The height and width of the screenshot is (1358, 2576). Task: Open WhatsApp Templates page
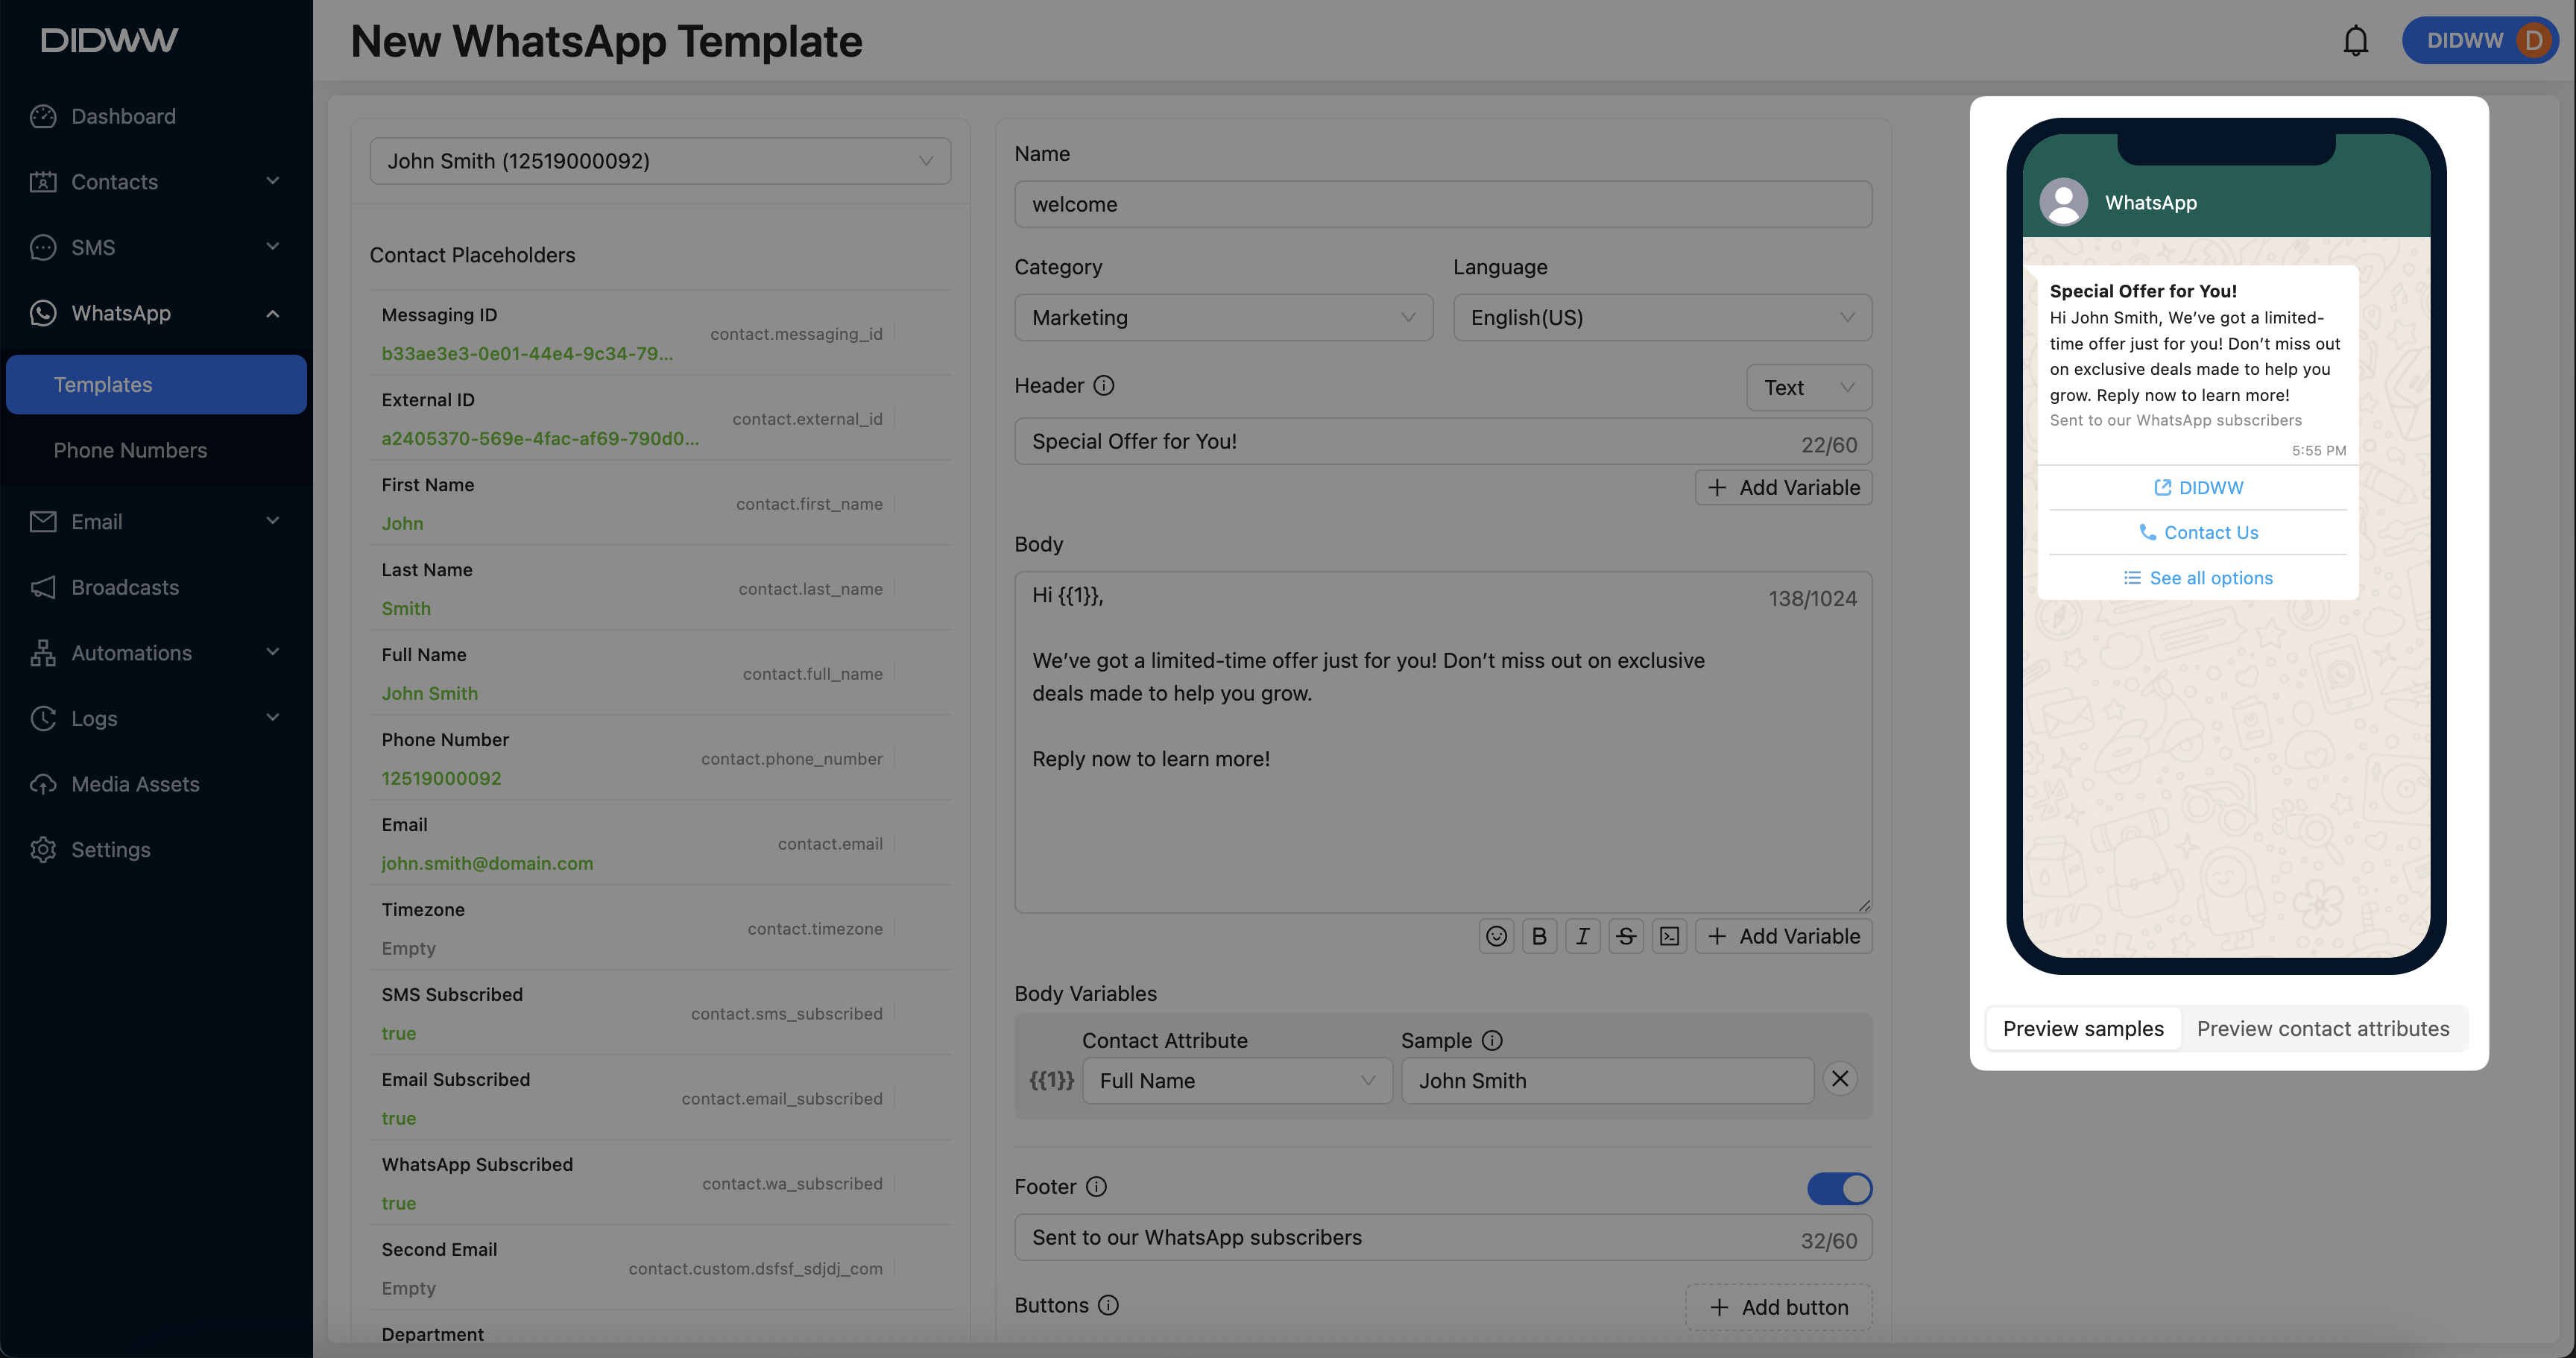[156, 385]
